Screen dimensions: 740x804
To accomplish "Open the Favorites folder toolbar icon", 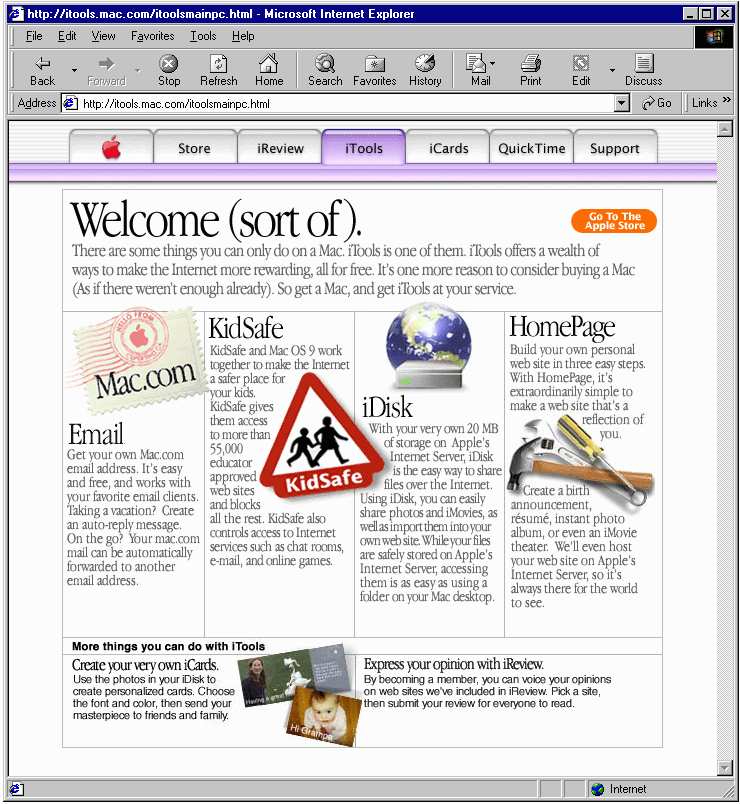I will point(375,64).
